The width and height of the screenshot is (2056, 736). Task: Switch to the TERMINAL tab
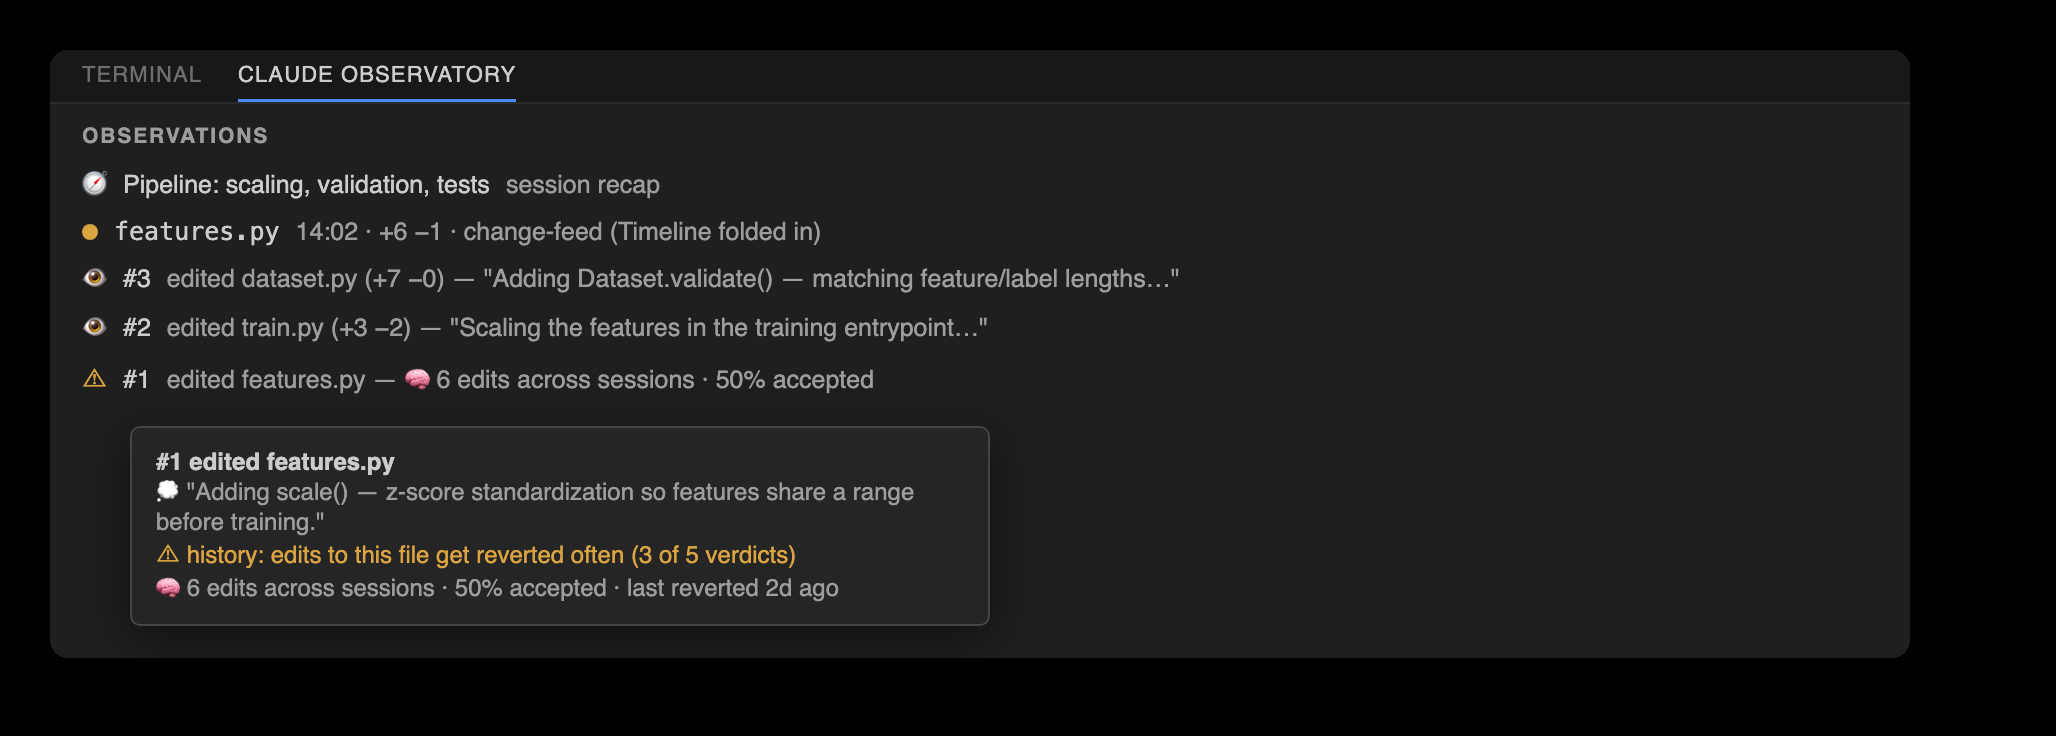(141, 75)
